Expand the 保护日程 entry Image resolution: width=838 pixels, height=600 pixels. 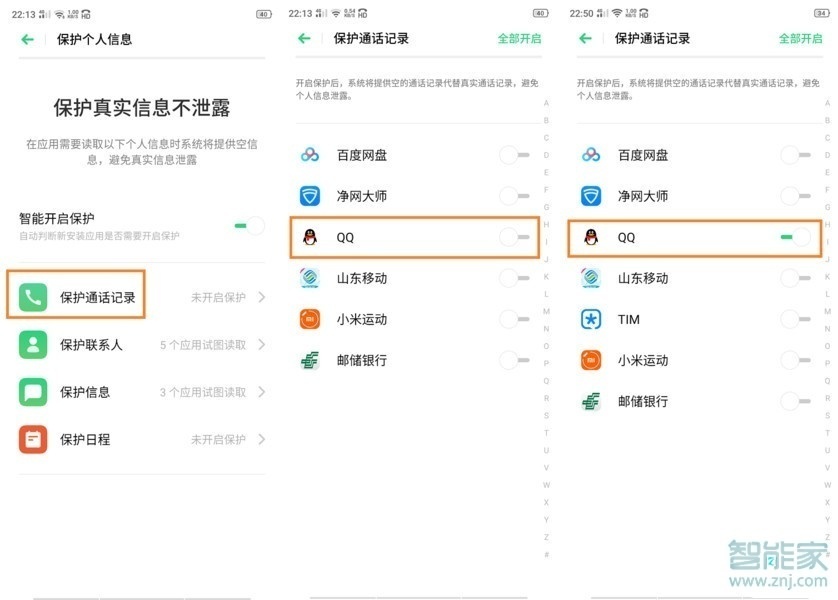(260, 440)
